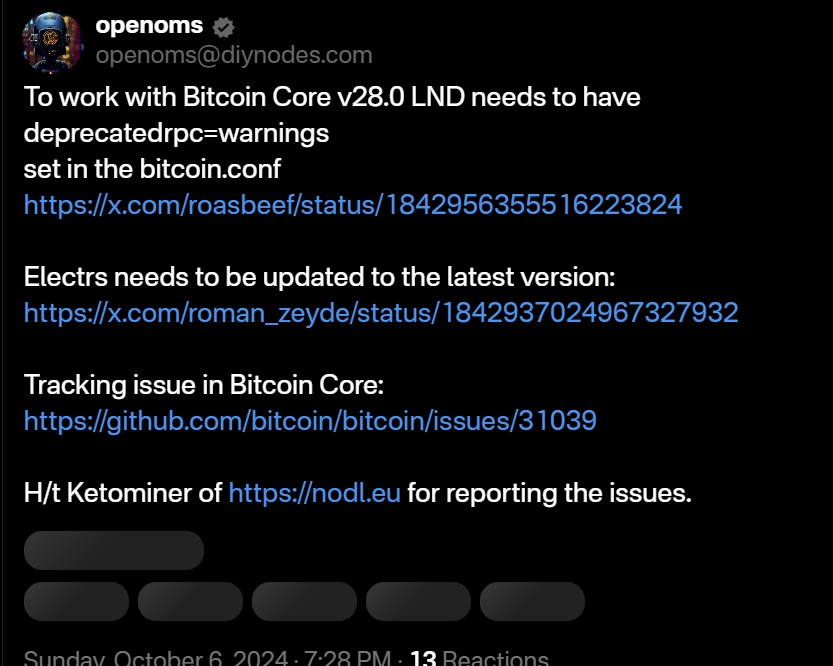Click the openoms@diynodes.com handle
This screenshot has width=833, height=666.
click(x=233, y=55)
